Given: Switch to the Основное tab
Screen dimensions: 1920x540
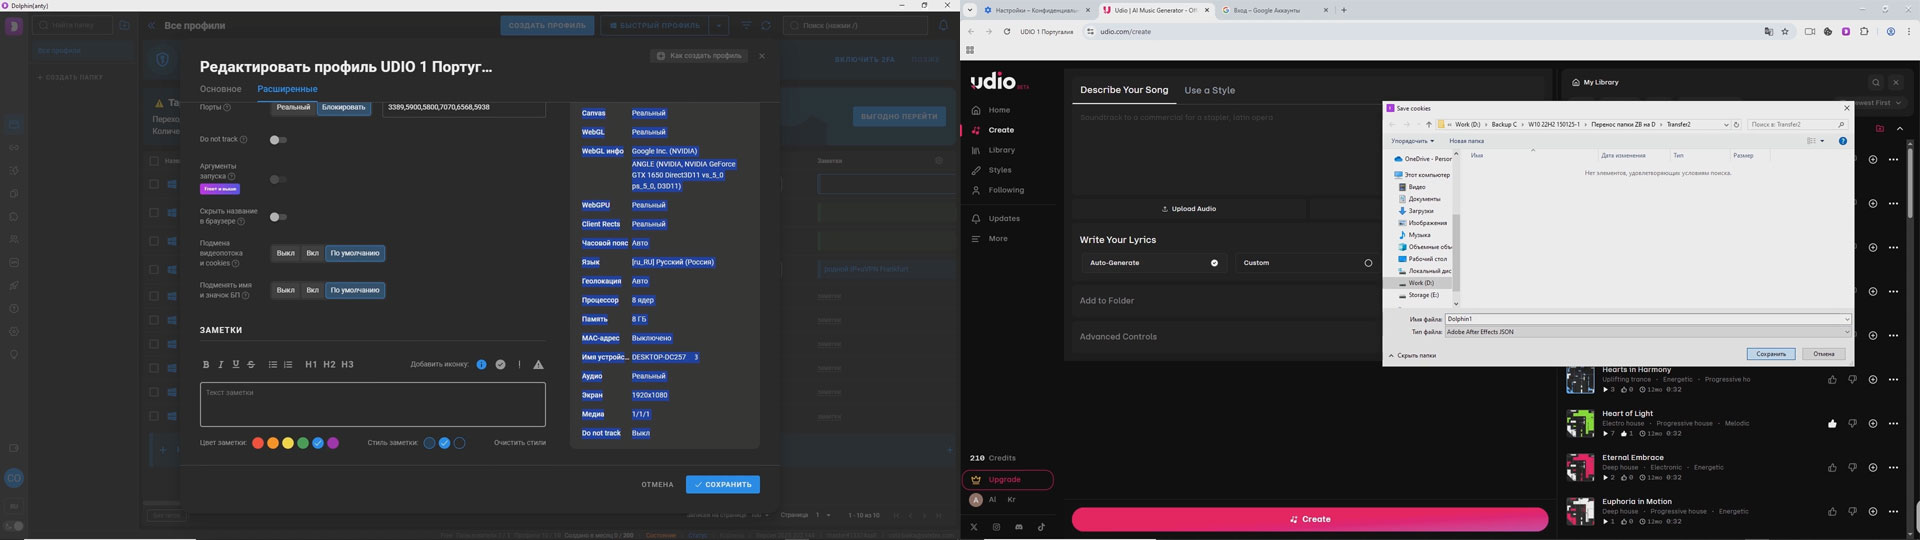Looking at the screenshot, I should pyautogui.click(x=221, y=89).
